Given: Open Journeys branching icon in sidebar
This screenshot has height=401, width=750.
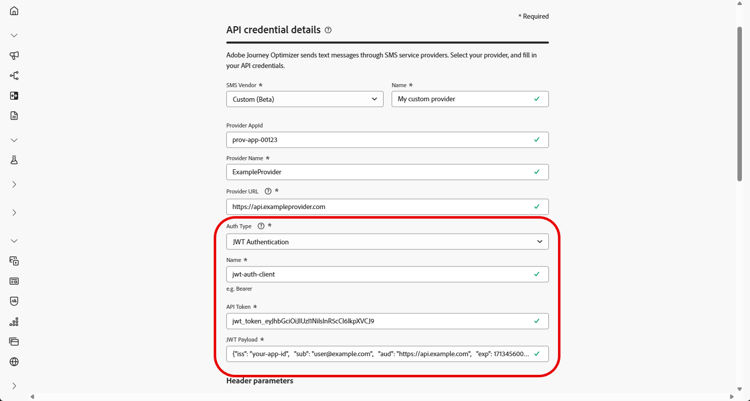Looking at the screenshot, I should point(14,76).
